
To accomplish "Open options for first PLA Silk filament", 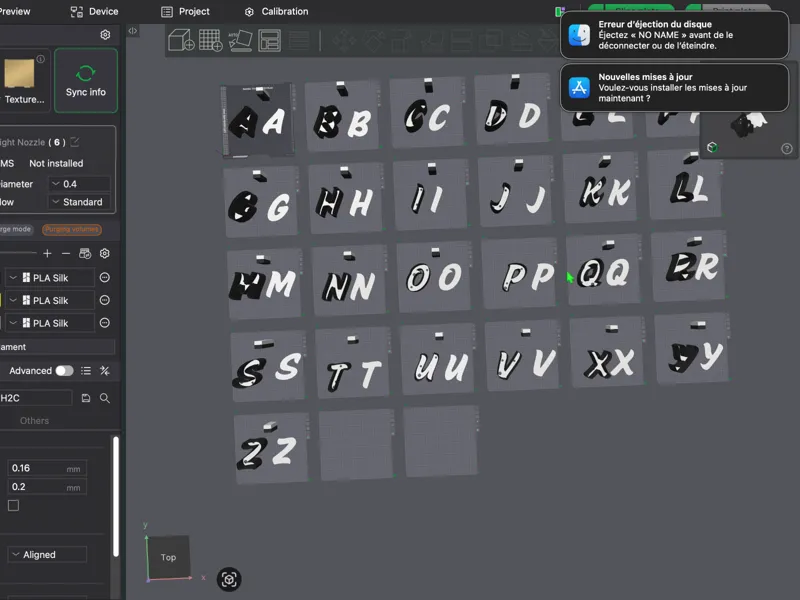I will click(x=105, y=278).
